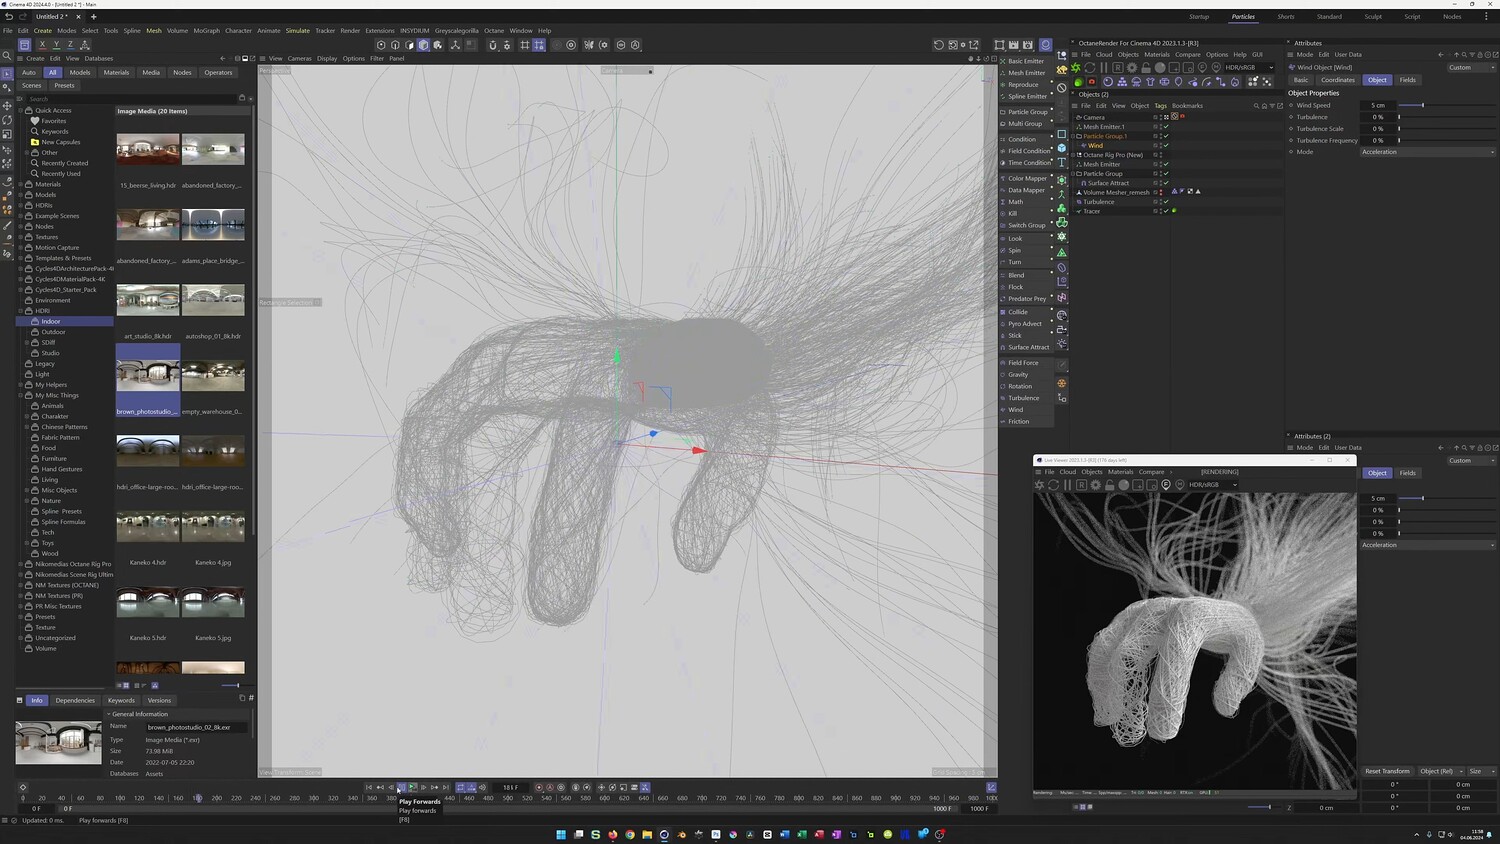
Task: Collapse the HDRI folder in Asset Browser
Action: click(x=21, y=311)
